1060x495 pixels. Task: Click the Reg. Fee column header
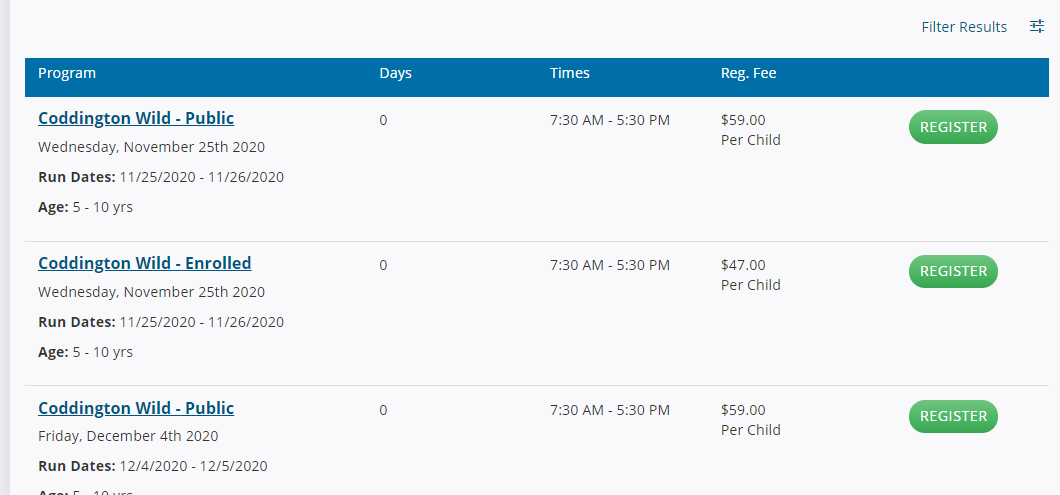click(748, 73)
